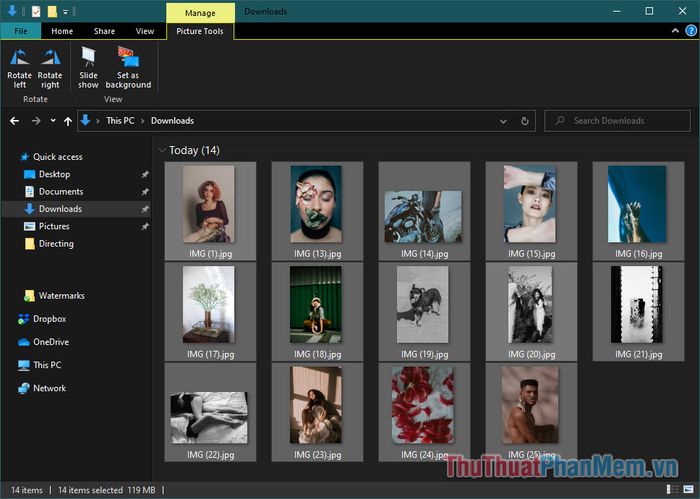The height and width of the screenshot is (499, 700).
Task: Open Documents in the navigation pane
Action: pyautogui.click(x=61, y=191)
